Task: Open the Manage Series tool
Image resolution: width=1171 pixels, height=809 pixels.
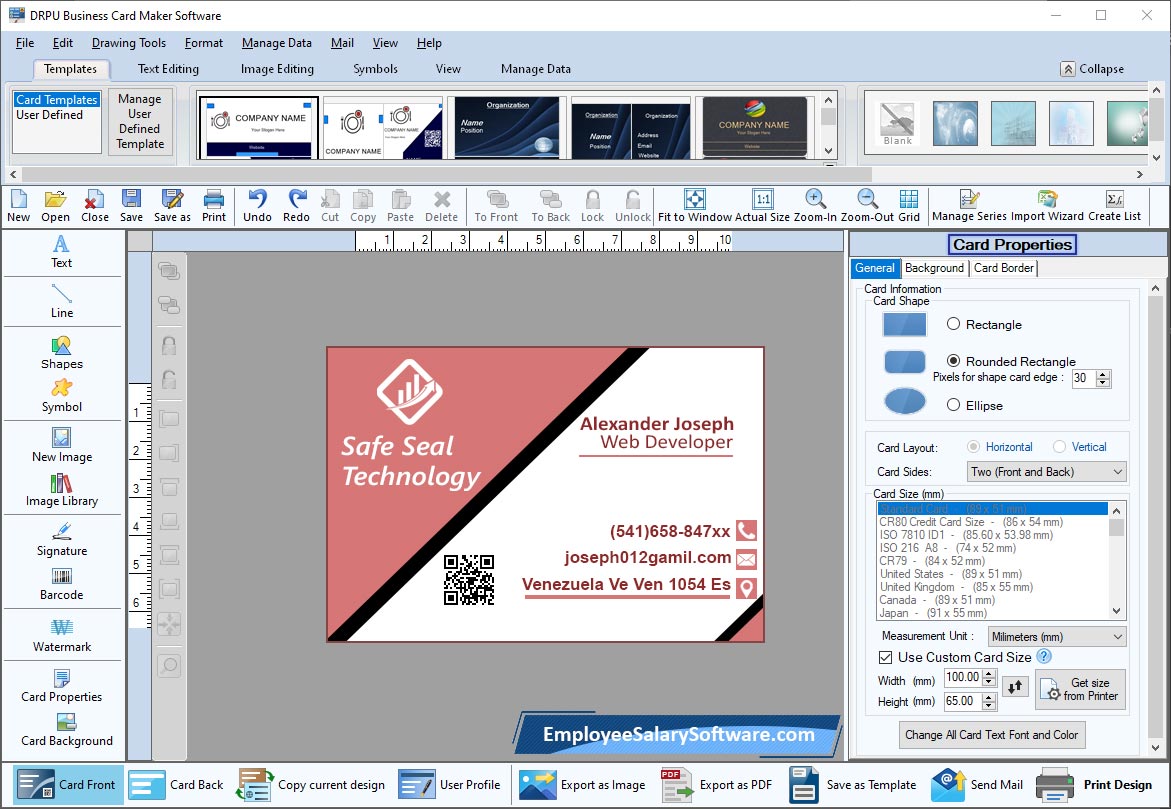Action: point(969,205)
